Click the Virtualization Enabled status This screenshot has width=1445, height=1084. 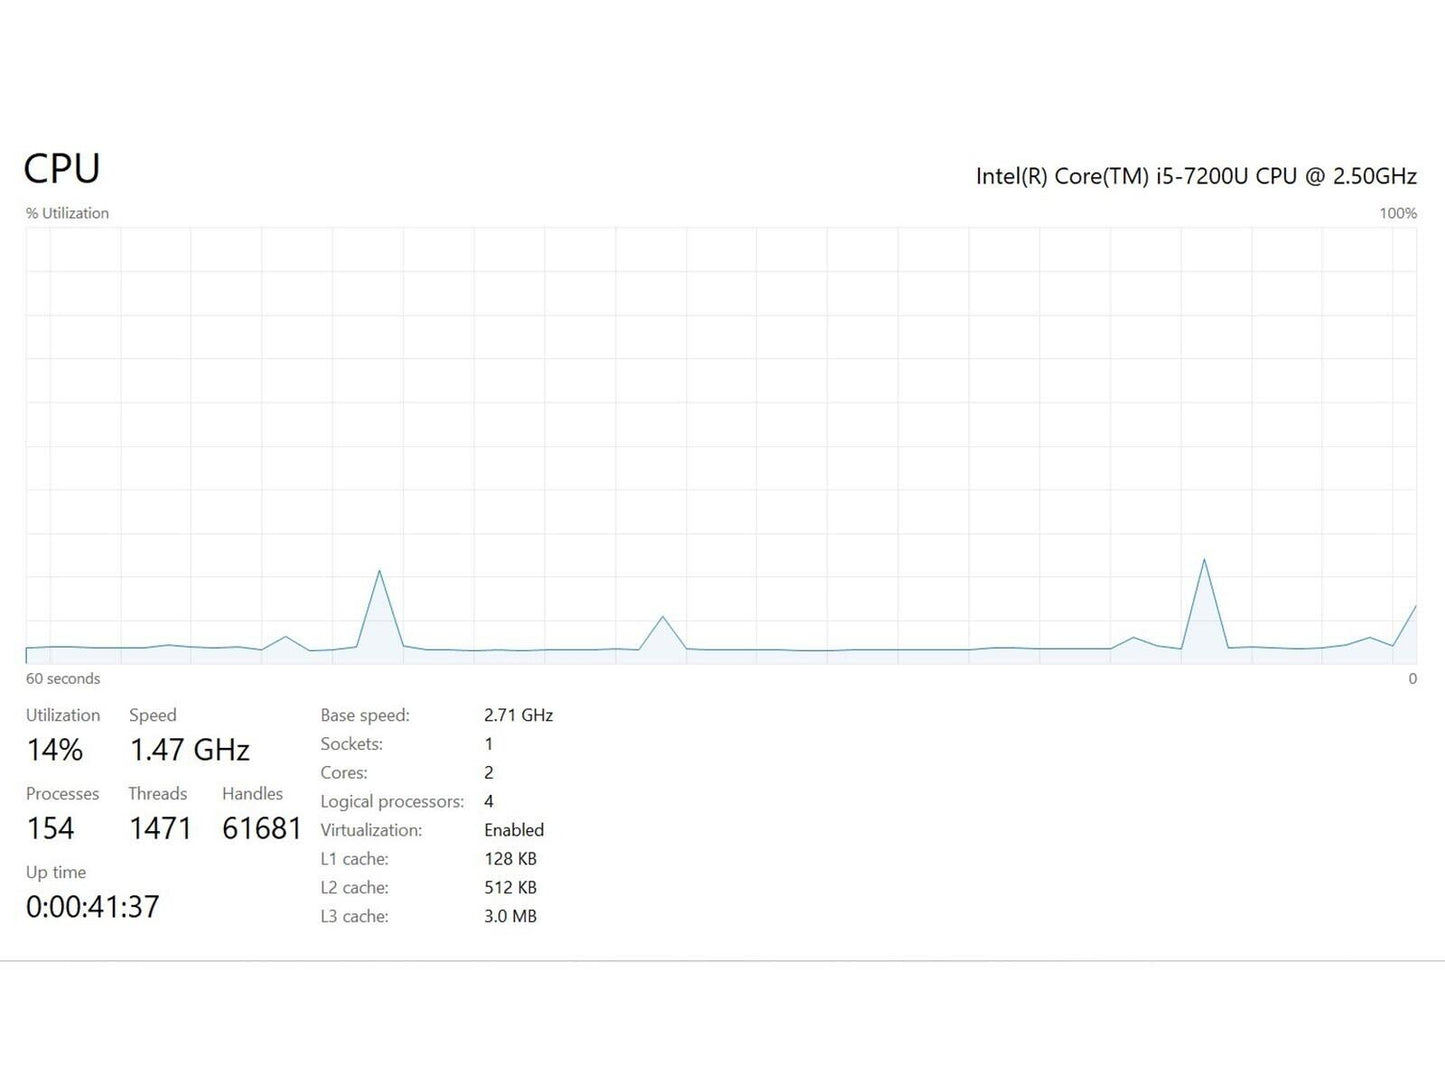pos(514,830)
